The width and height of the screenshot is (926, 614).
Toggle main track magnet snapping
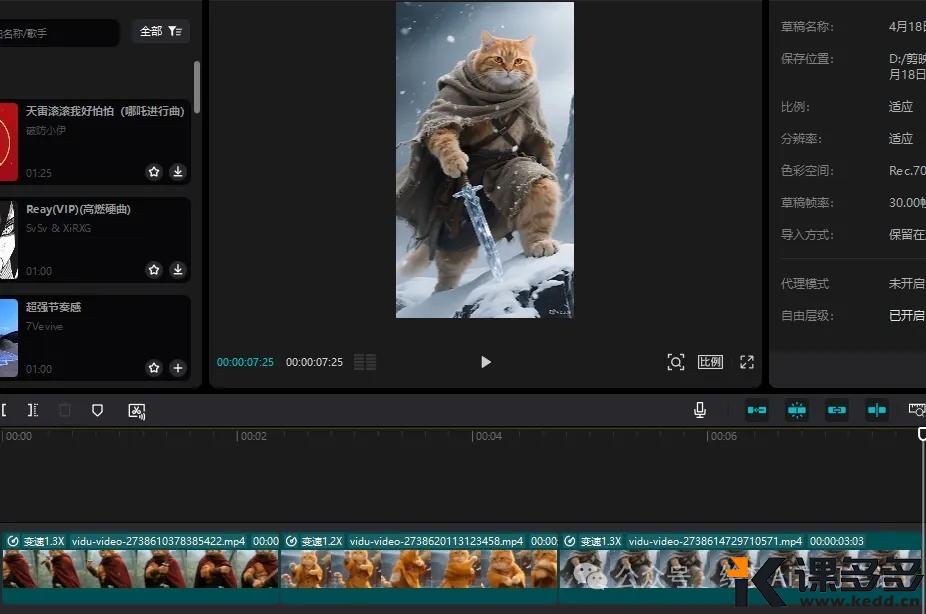pos(757,410)
